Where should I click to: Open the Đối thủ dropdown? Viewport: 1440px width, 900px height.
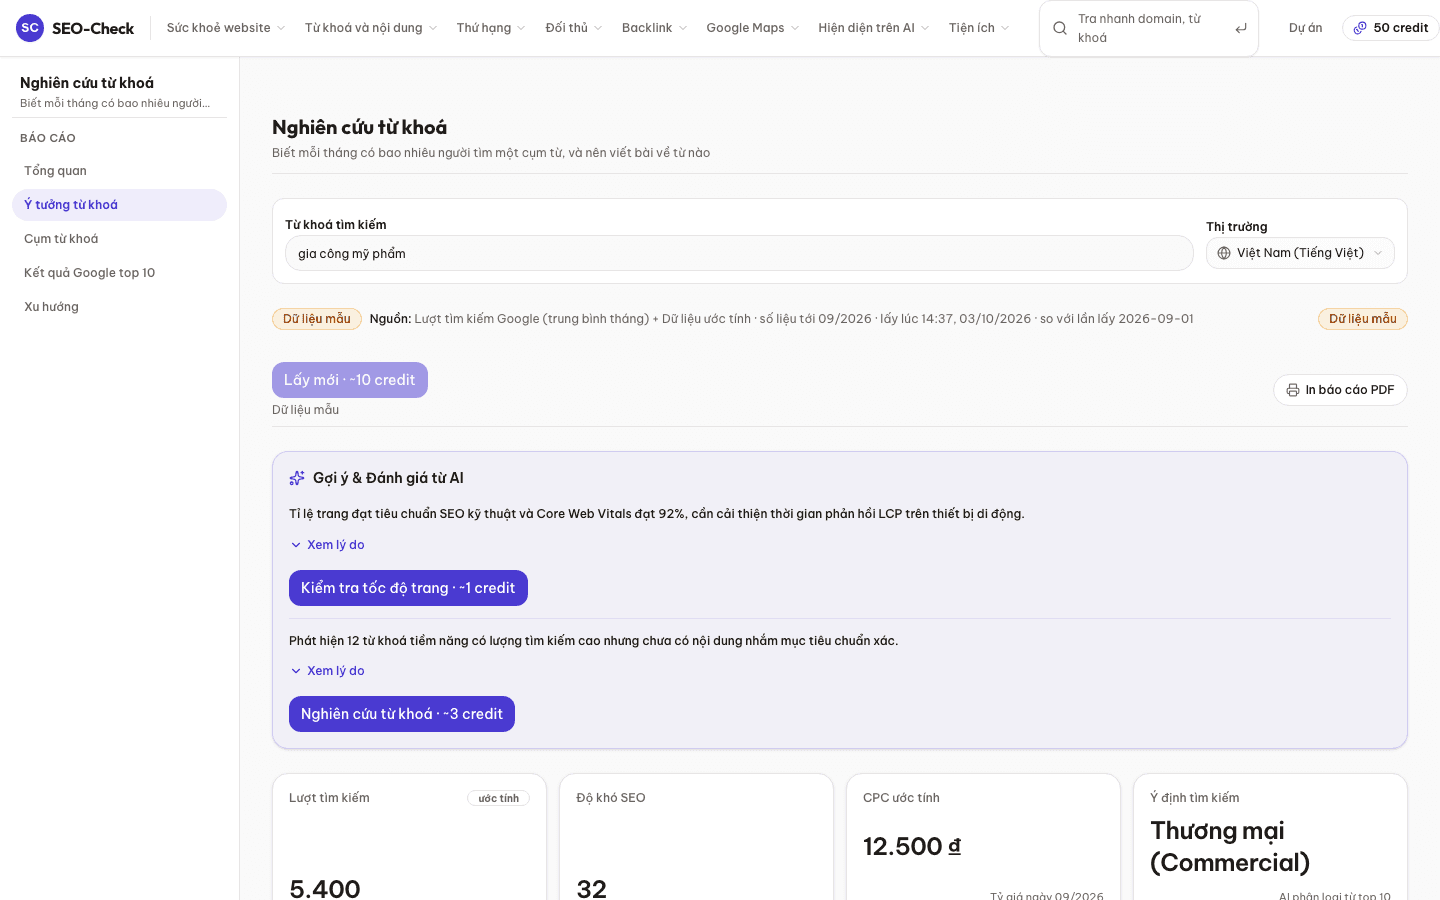pyautogui.click(x=574, y=28)
